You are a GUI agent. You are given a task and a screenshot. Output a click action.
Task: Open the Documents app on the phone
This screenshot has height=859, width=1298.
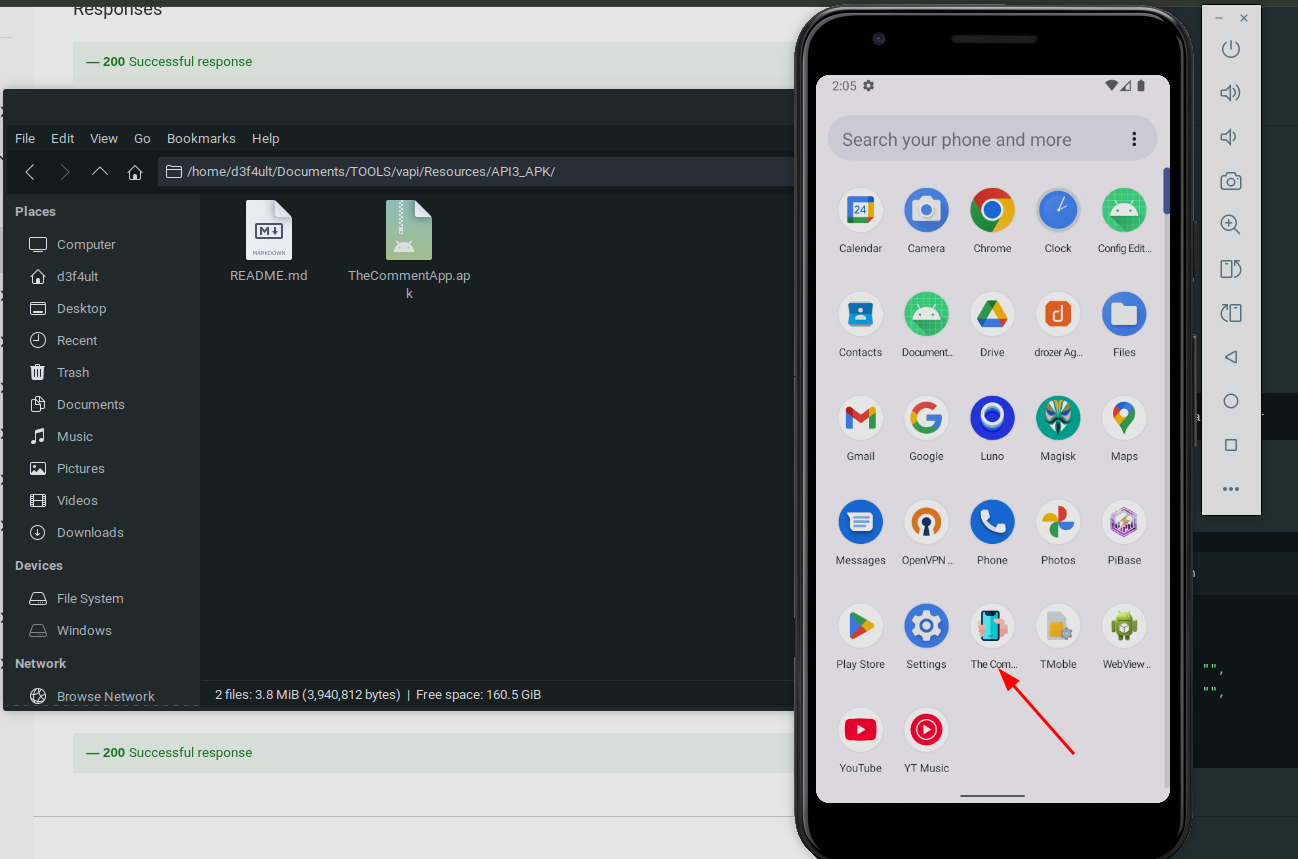pos(926,315)
